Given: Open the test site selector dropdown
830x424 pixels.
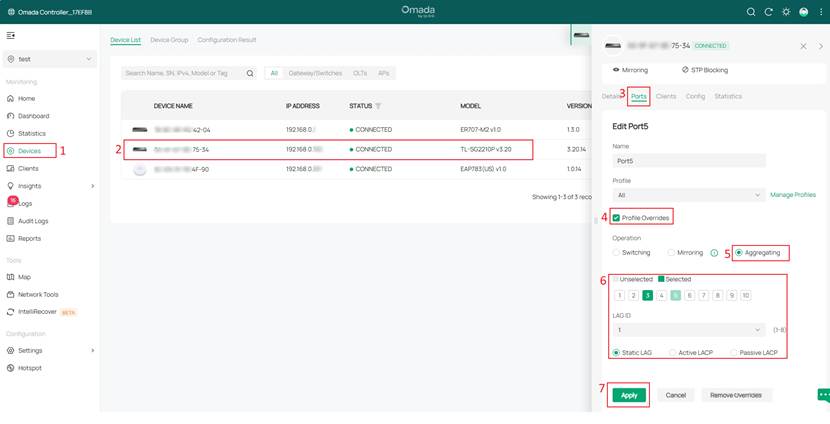Looking at the screenshot, I should [49, 59].
